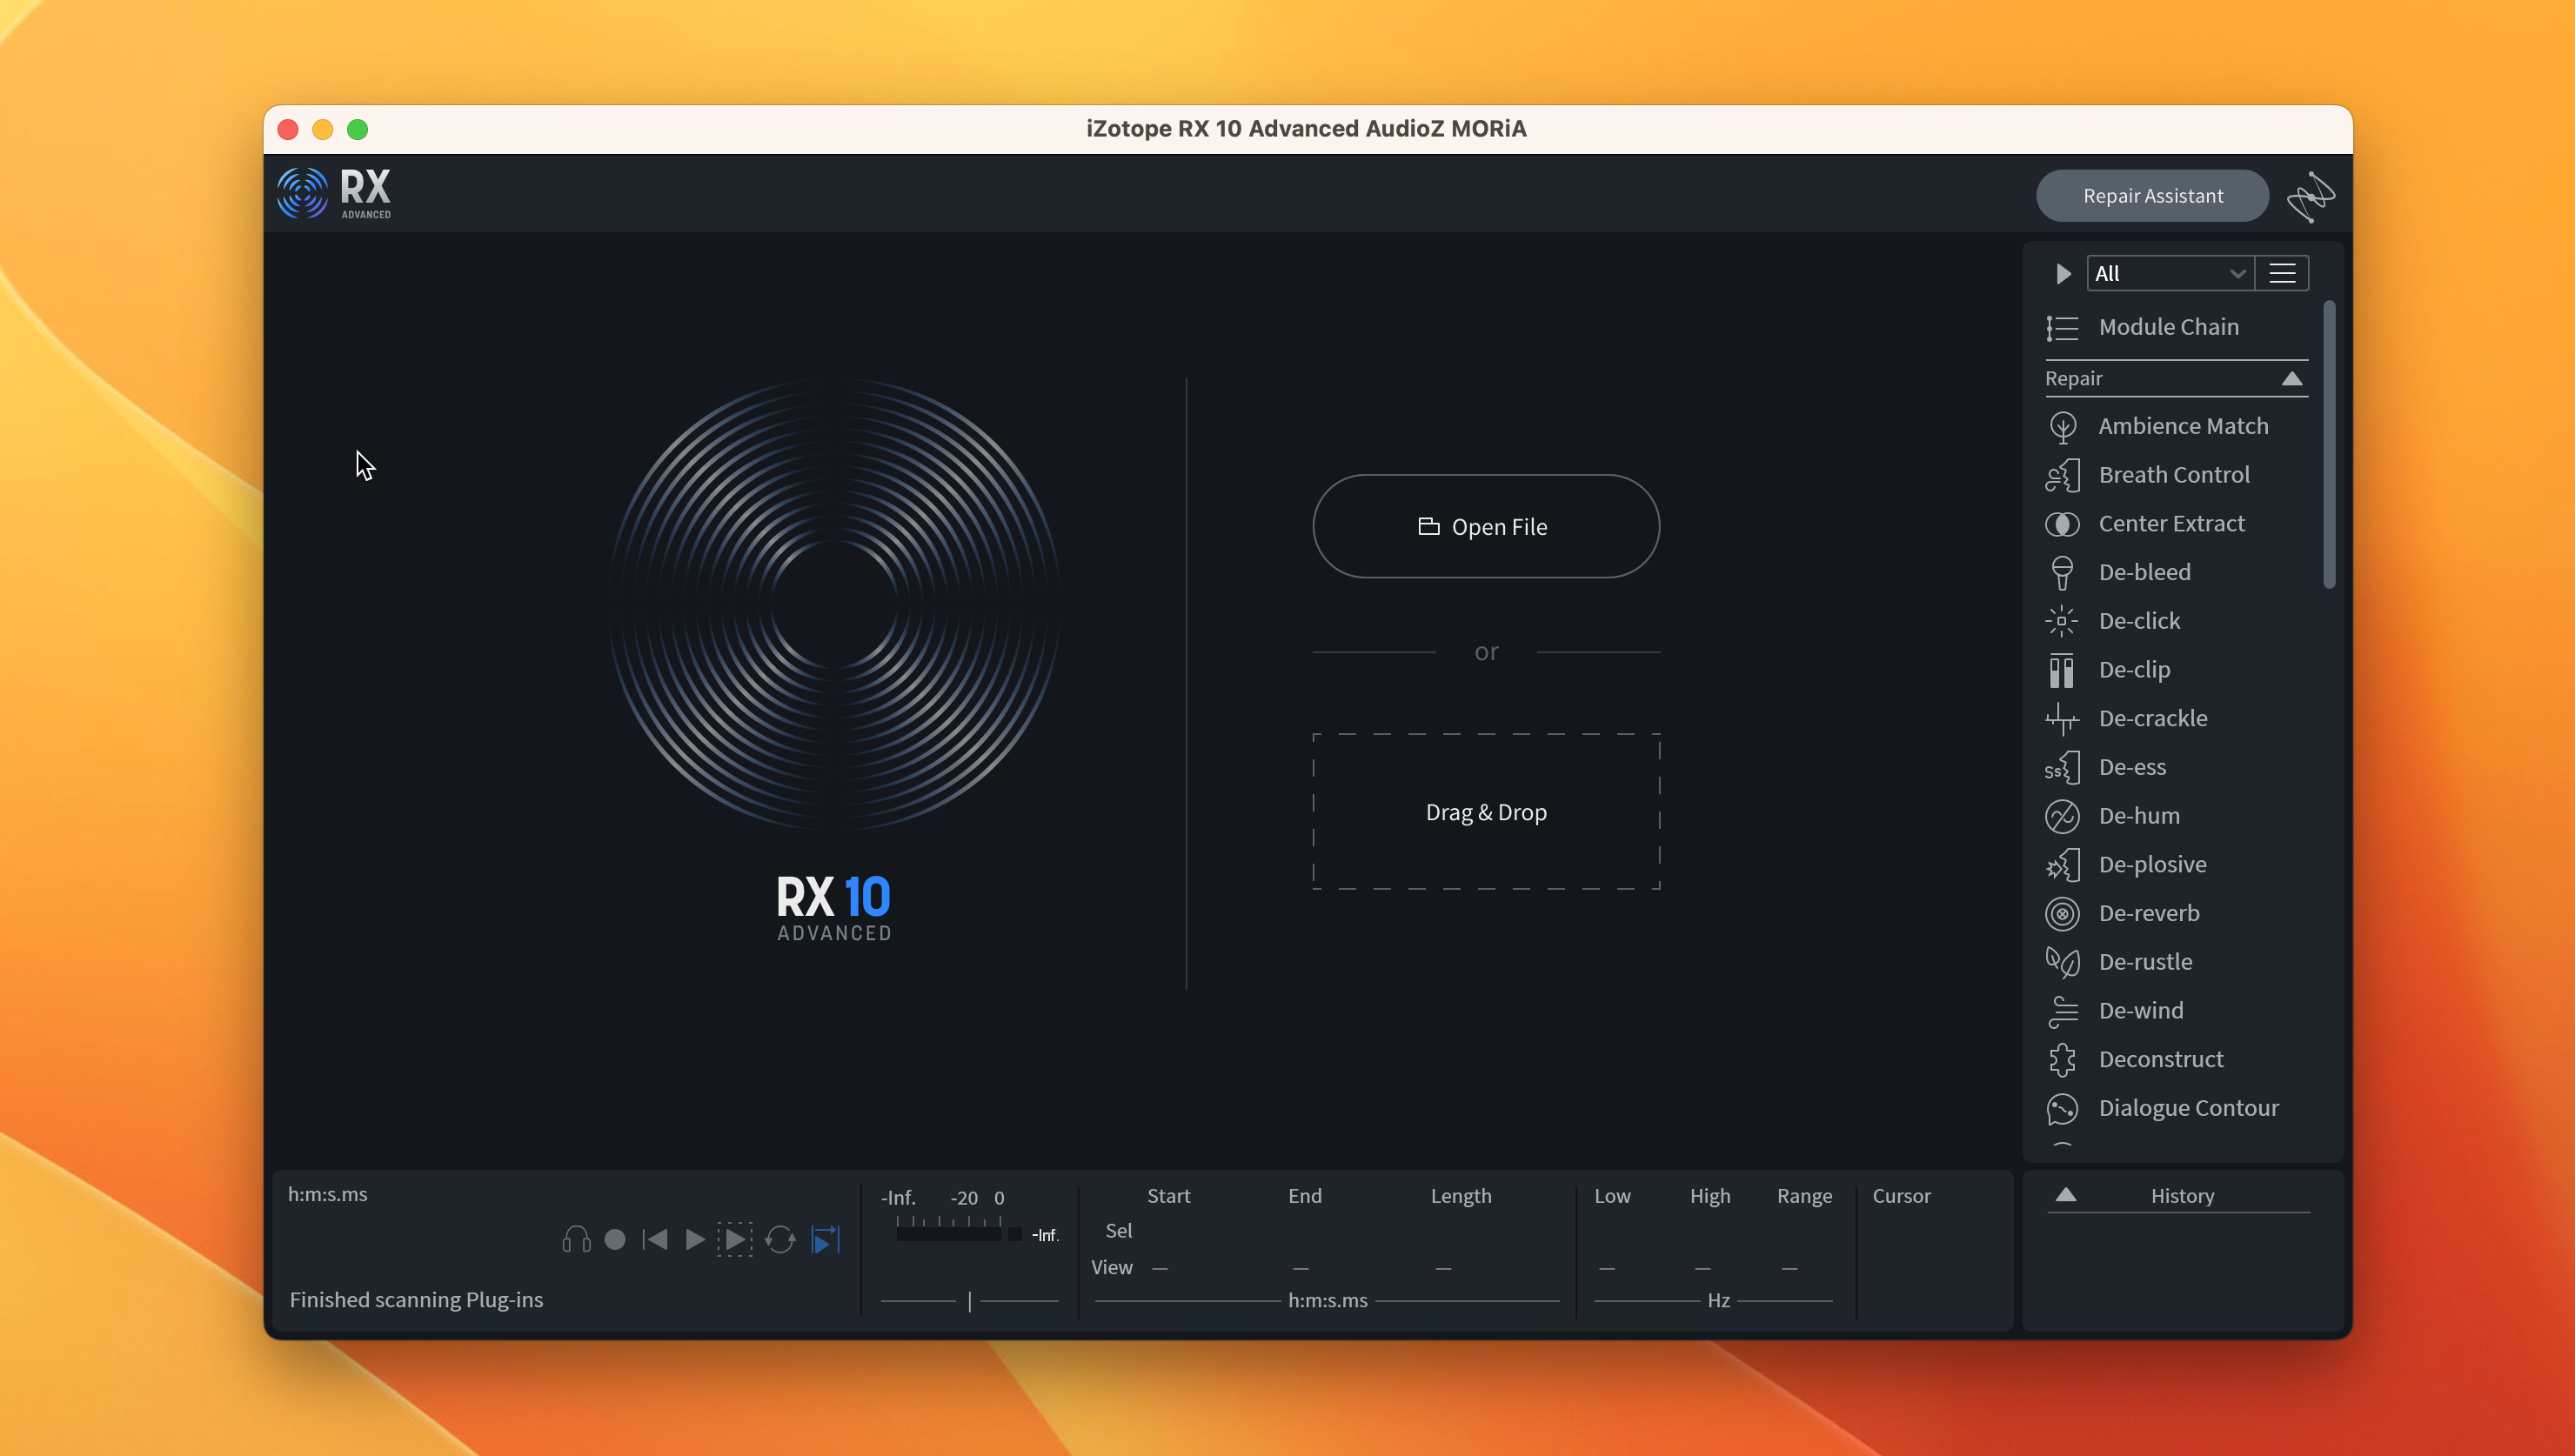Toggle the playhead follows playback button
This screenshot has width=2575, height=1456.
tap(825, 1240)
